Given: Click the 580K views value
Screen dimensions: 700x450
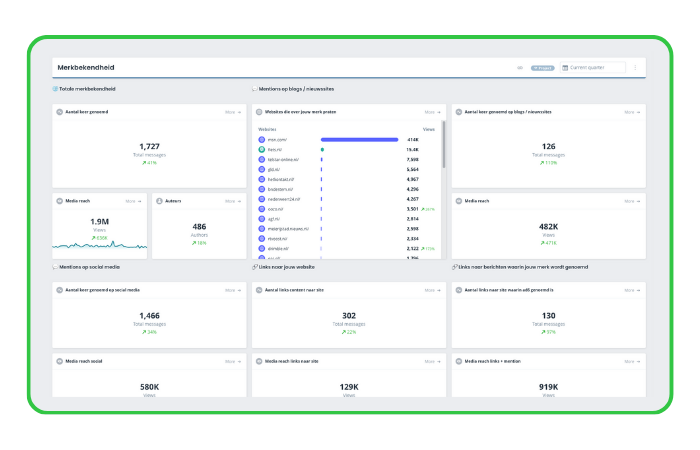Looking at the screenshot, I should pyautogui.click(x=150, y=387).
